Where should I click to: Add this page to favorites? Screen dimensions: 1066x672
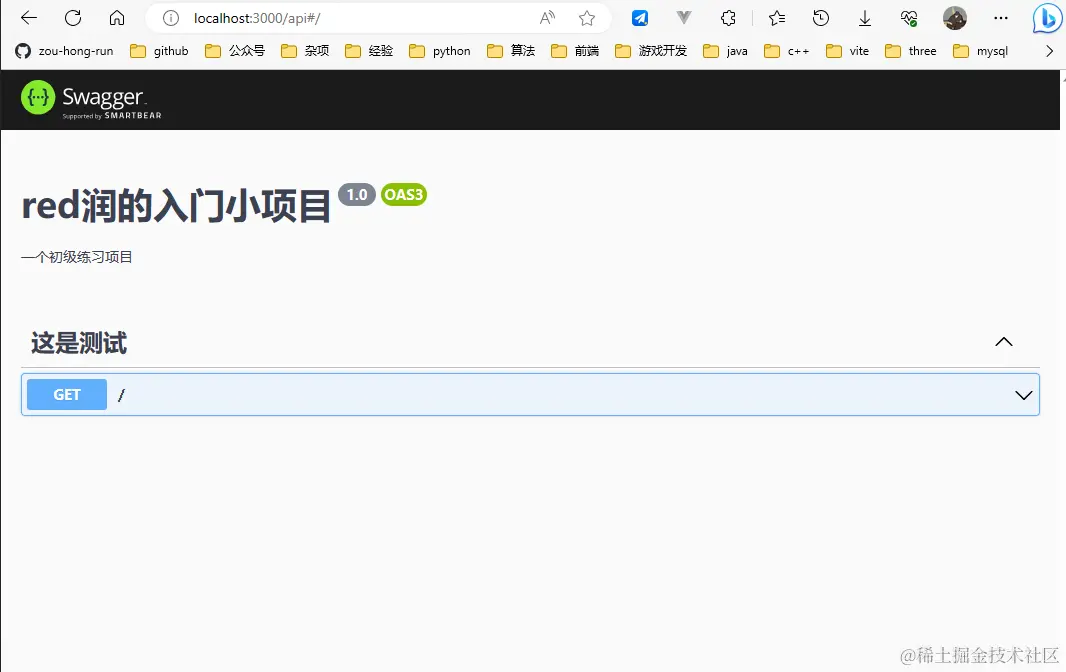(587, 18)
